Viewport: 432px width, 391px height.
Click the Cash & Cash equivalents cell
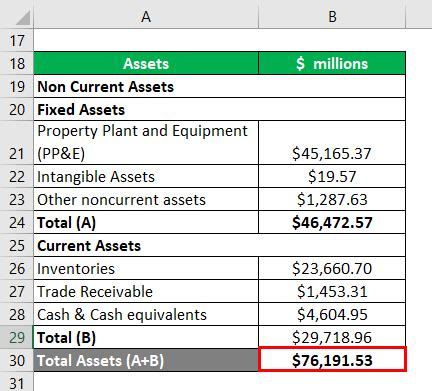pyautogui.click(x=146, y=314)
